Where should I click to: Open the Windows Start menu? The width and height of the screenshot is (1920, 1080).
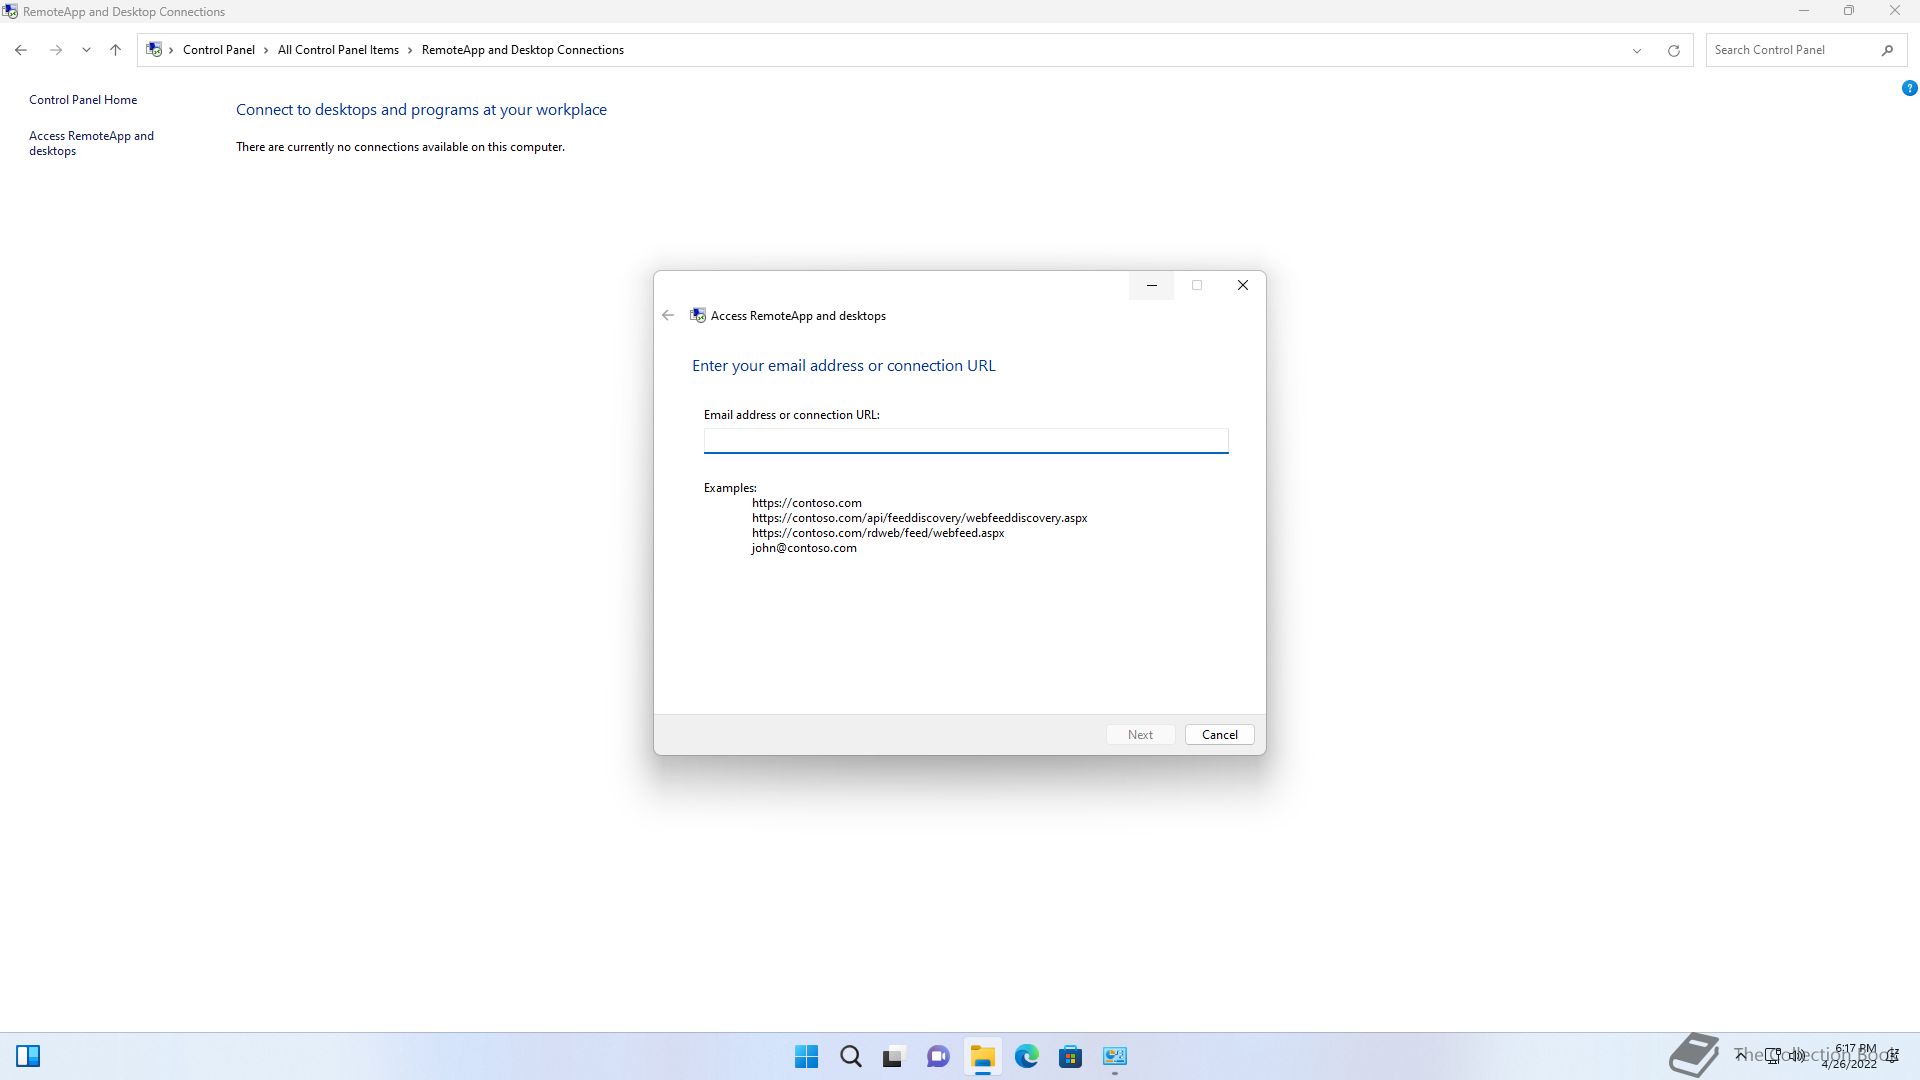pos(806,1056)
